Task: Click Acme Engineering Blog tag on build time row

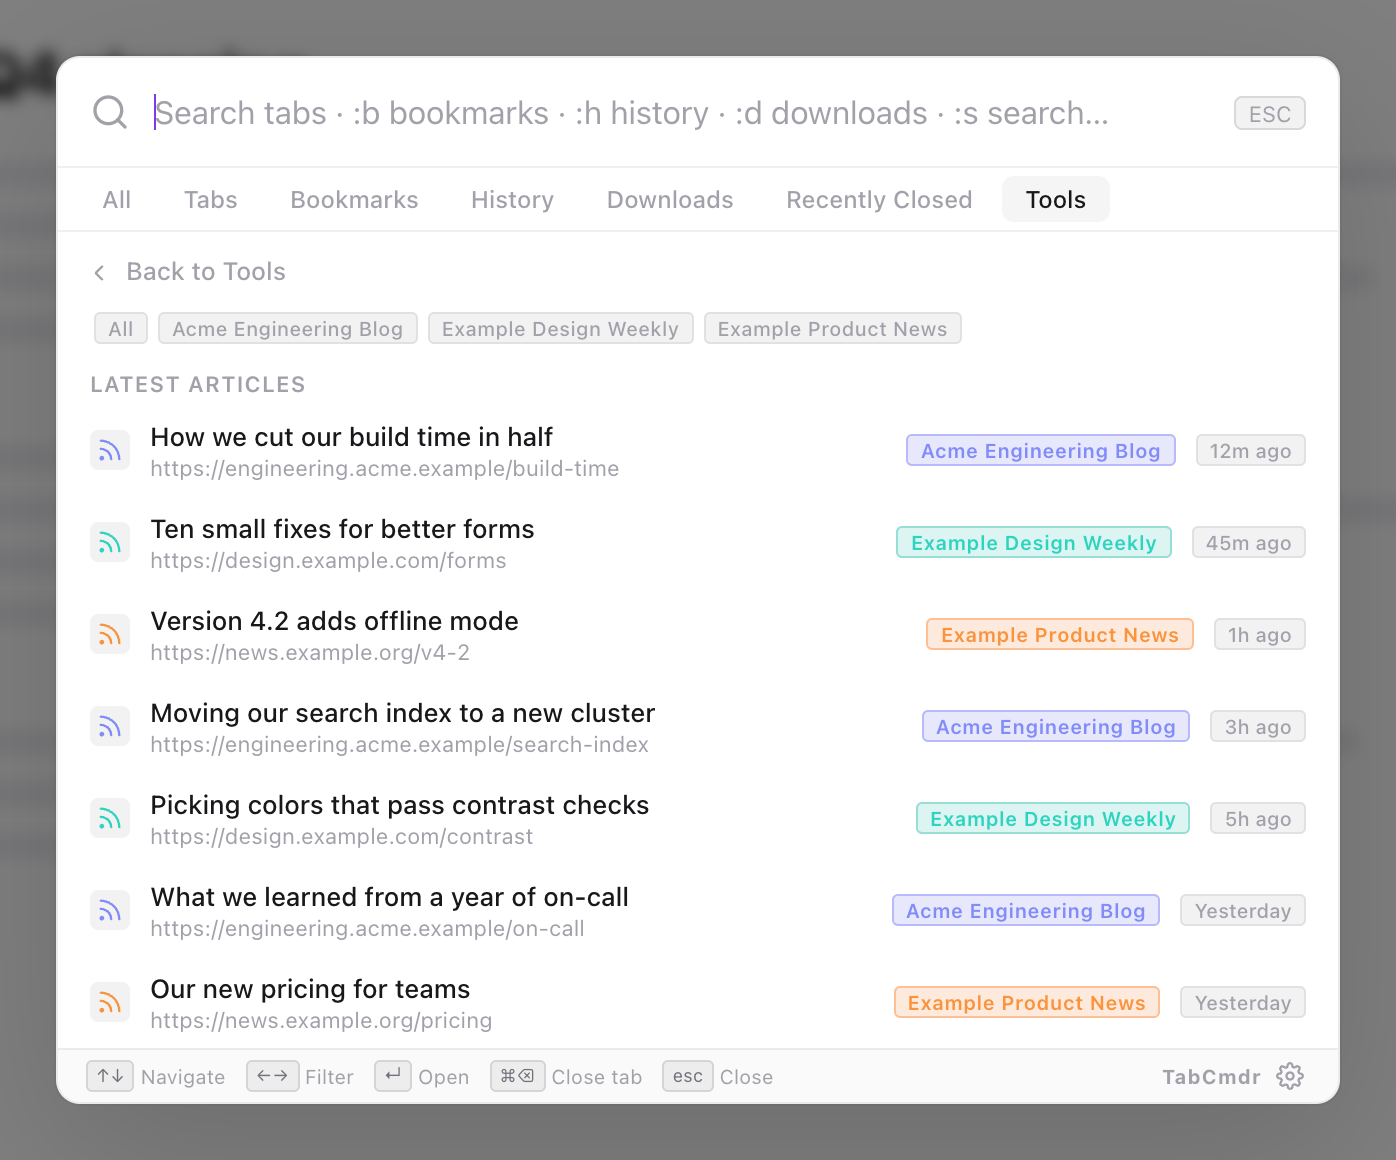Action: [1041, 450]
